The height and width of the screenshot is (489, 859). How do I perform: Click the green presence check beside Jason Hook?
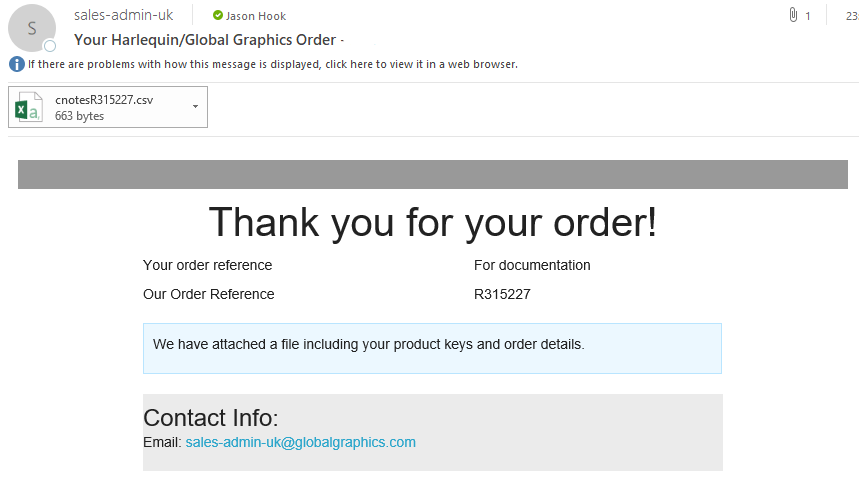click(217, 15)
